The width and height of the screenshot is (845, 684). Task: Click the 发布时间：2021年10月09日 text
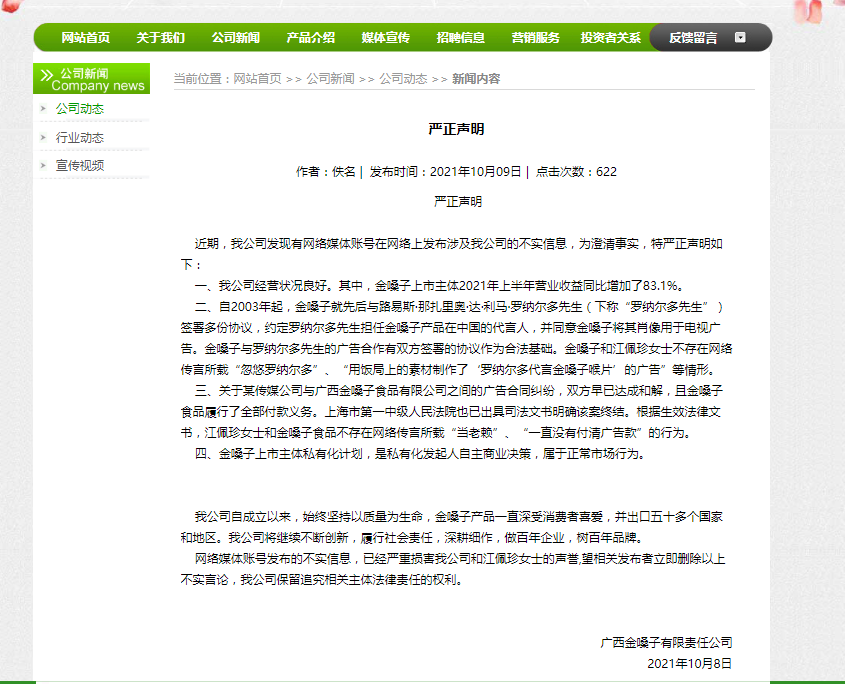coord(445,172)
